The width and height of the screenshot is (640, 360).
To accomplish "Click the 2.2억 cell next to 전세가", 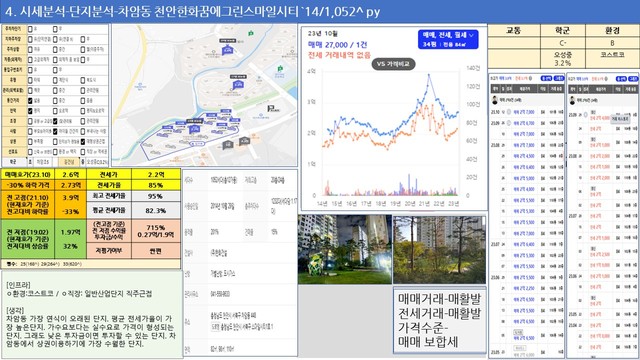I will pos(156,174).
